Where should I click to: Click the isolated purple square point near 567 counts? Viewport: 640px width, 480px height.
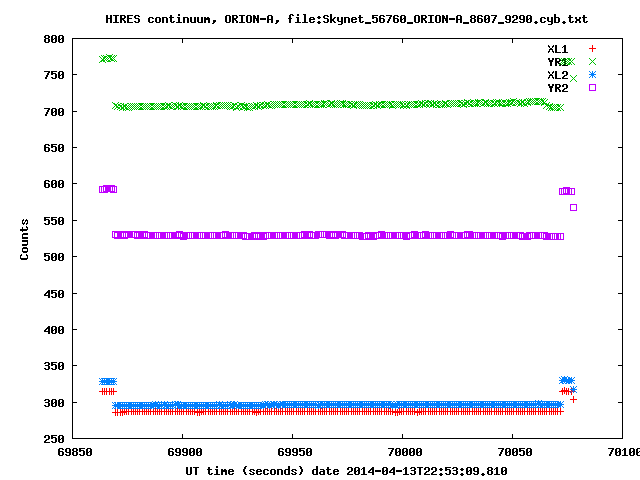point(573,207)
